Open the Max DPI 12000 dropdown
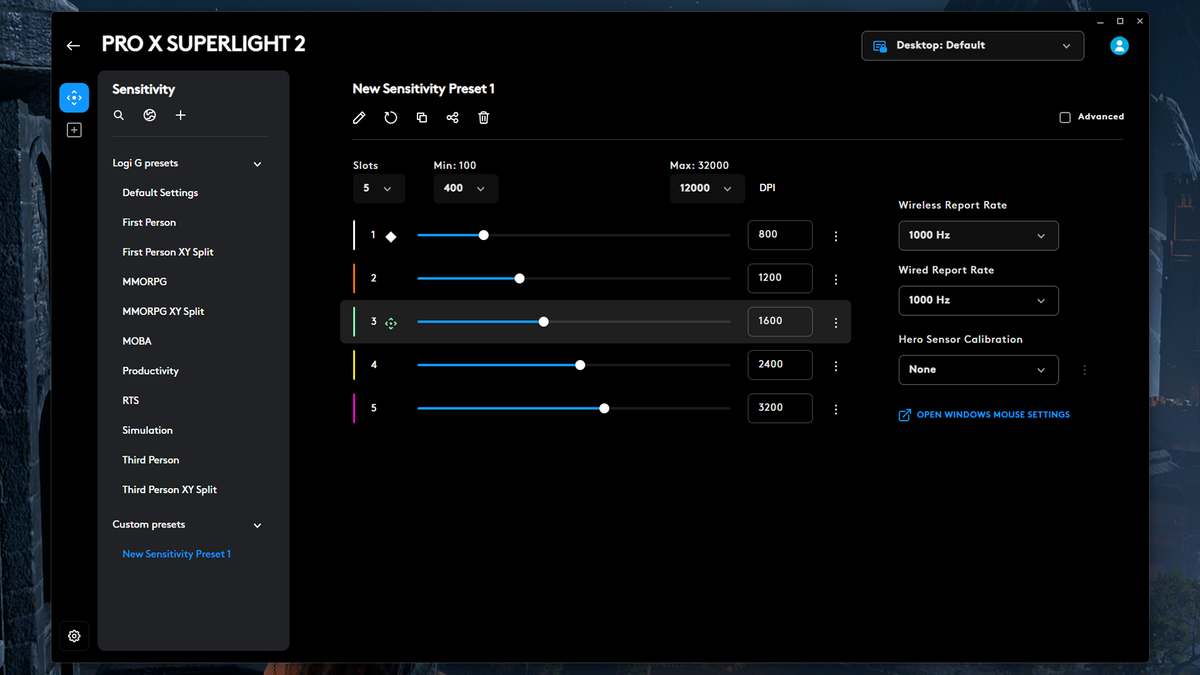Image resolution: width=1200 pixels, height=675 pixels. click(707, 188)
